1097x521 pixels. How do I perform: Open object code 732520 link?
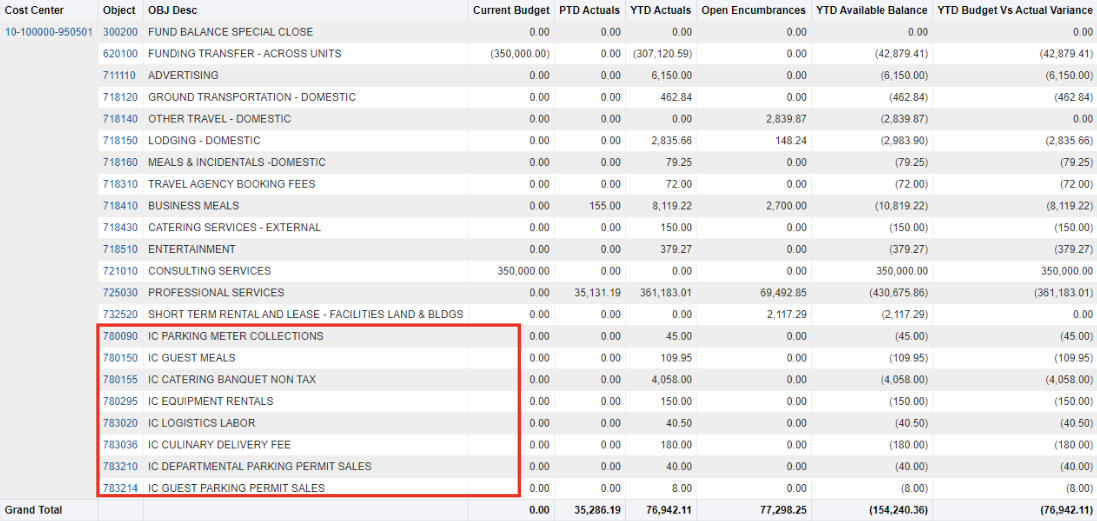[x=120, y=314]
